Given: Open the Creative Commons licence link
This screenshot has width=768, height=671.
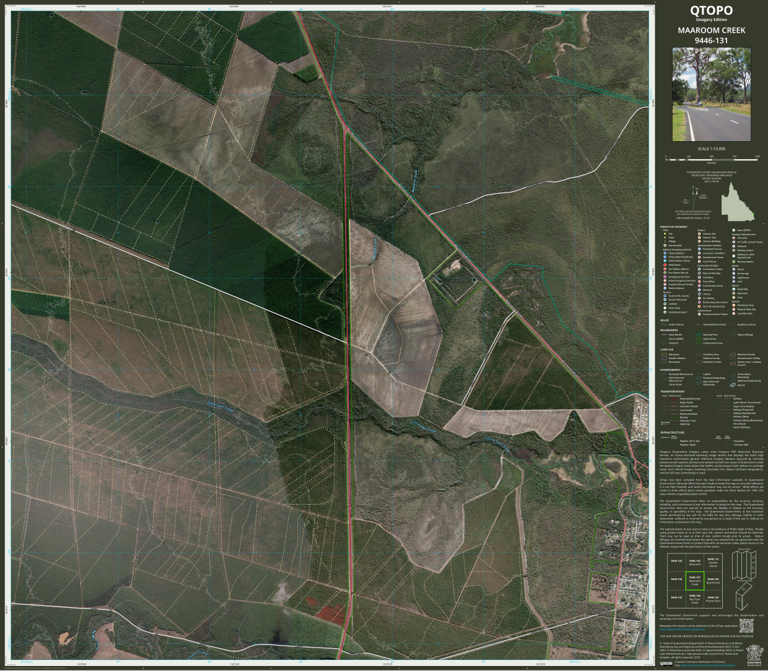Looking at the screenshot, I should [708, 665].
